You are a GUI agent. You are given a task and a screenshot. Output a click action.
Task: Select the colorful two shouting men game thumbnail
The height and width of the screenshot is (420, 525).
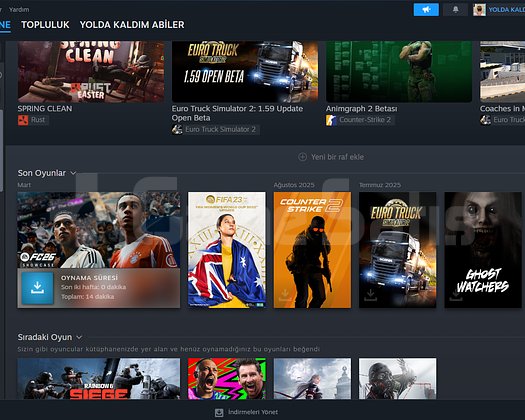coord(227,378)
